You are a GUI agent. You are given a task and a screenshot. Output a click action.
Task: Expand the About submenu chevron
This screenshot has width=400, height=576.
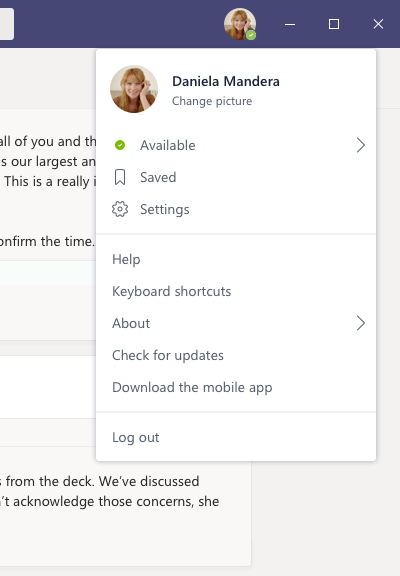361,323
